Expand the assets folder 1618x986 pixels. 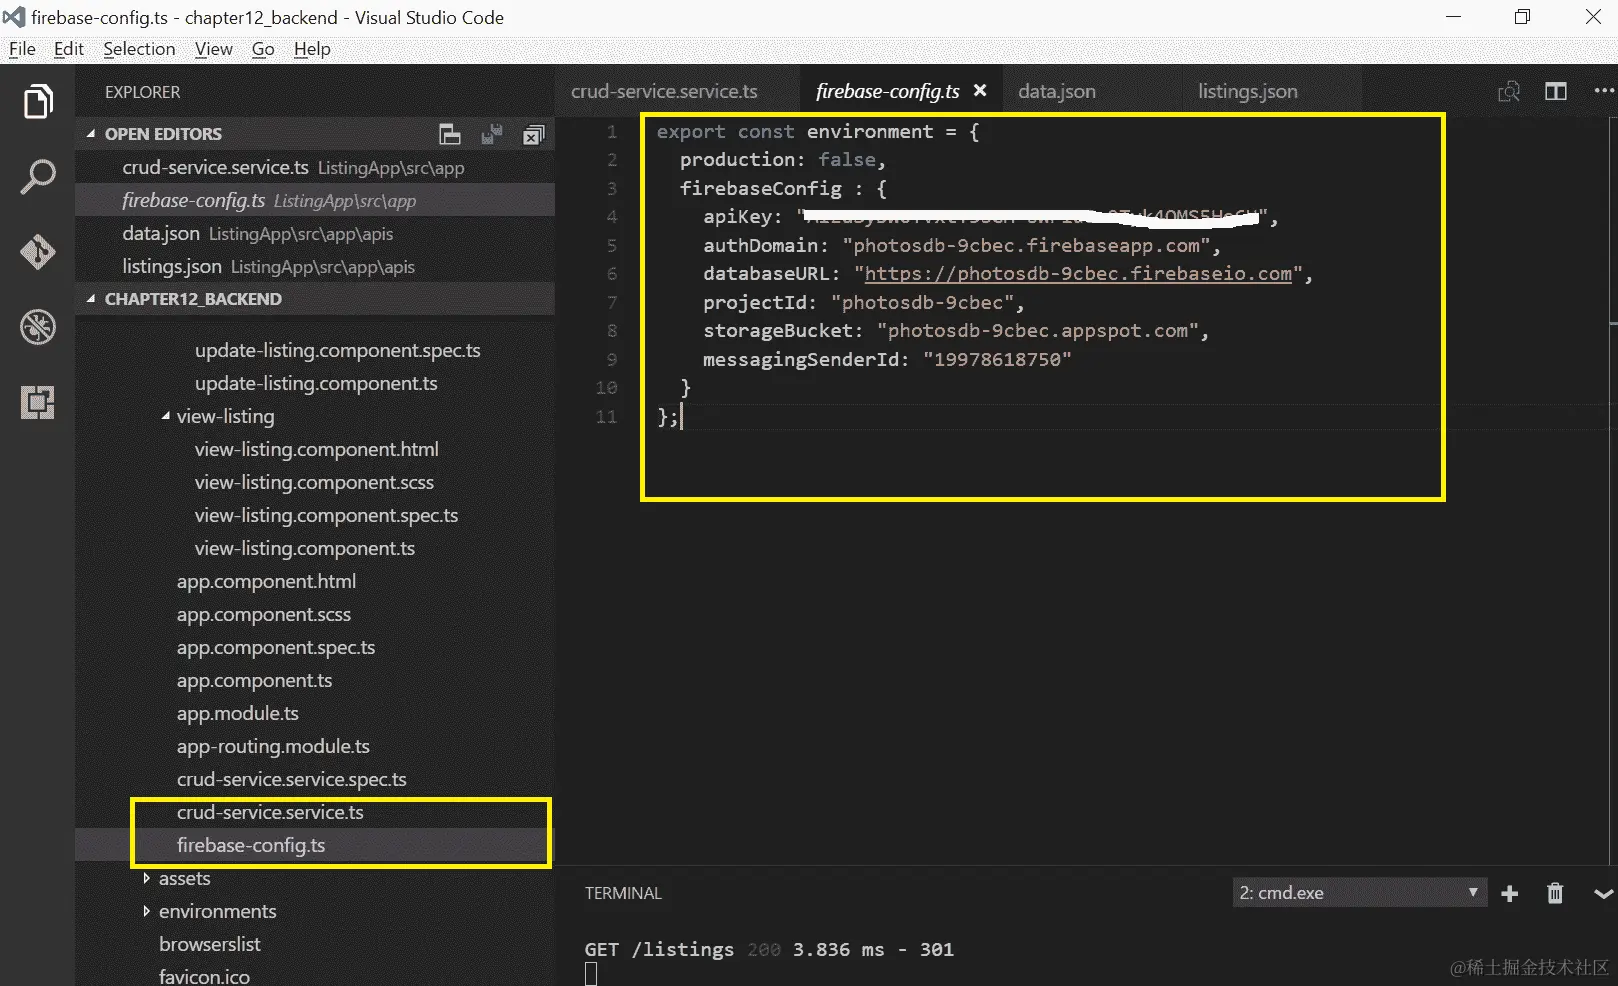(x=184, y=878)
